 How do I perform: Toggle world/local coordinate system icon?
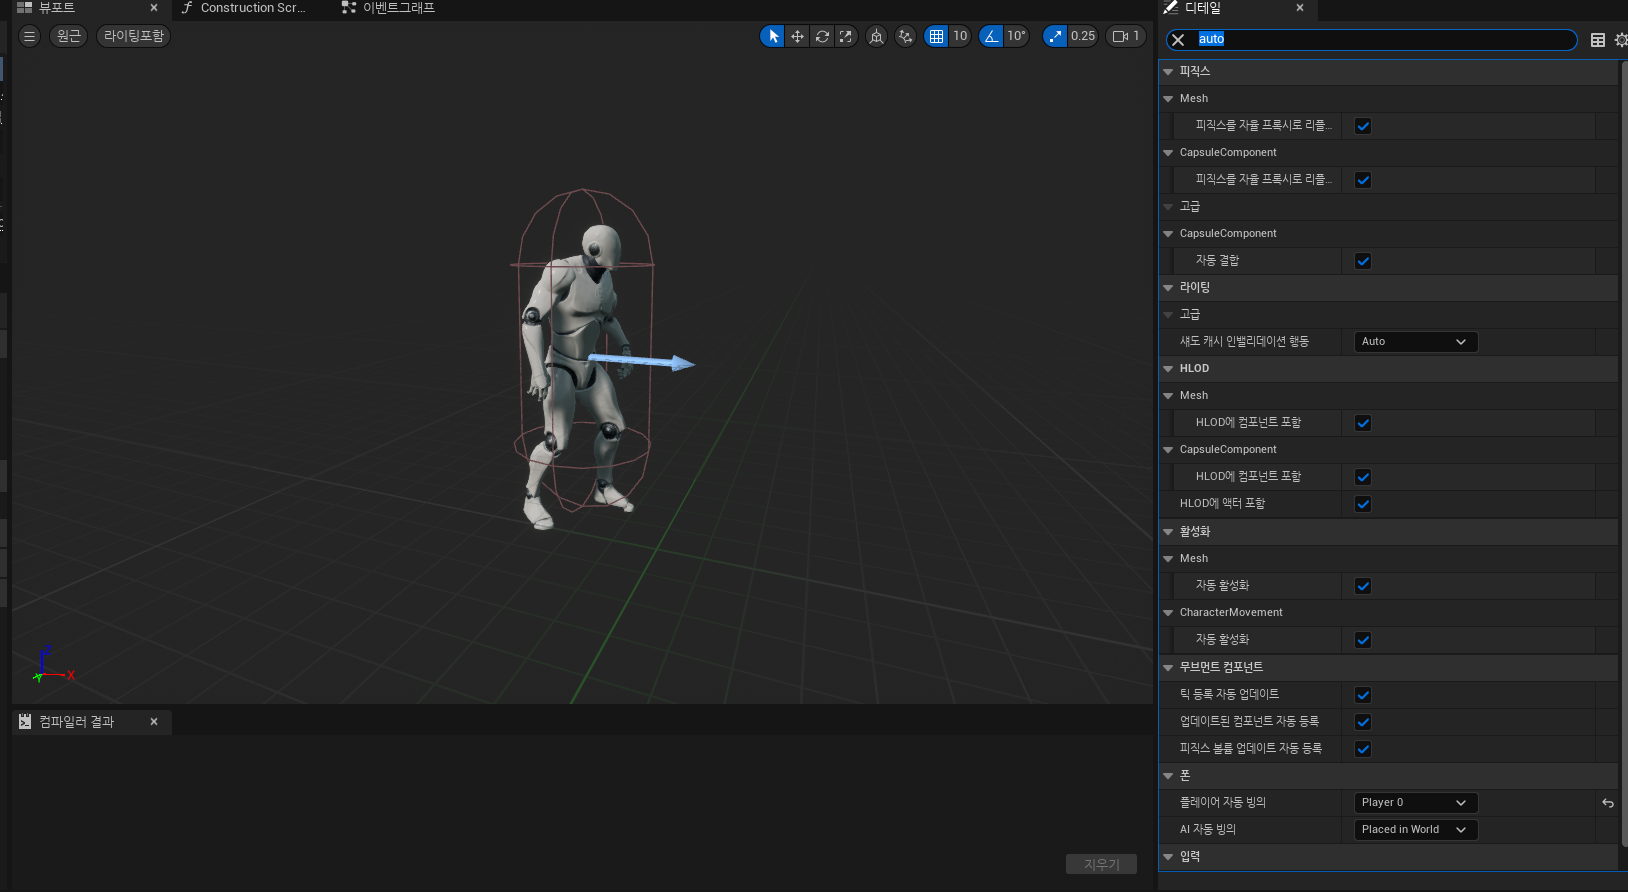[876, 36]
